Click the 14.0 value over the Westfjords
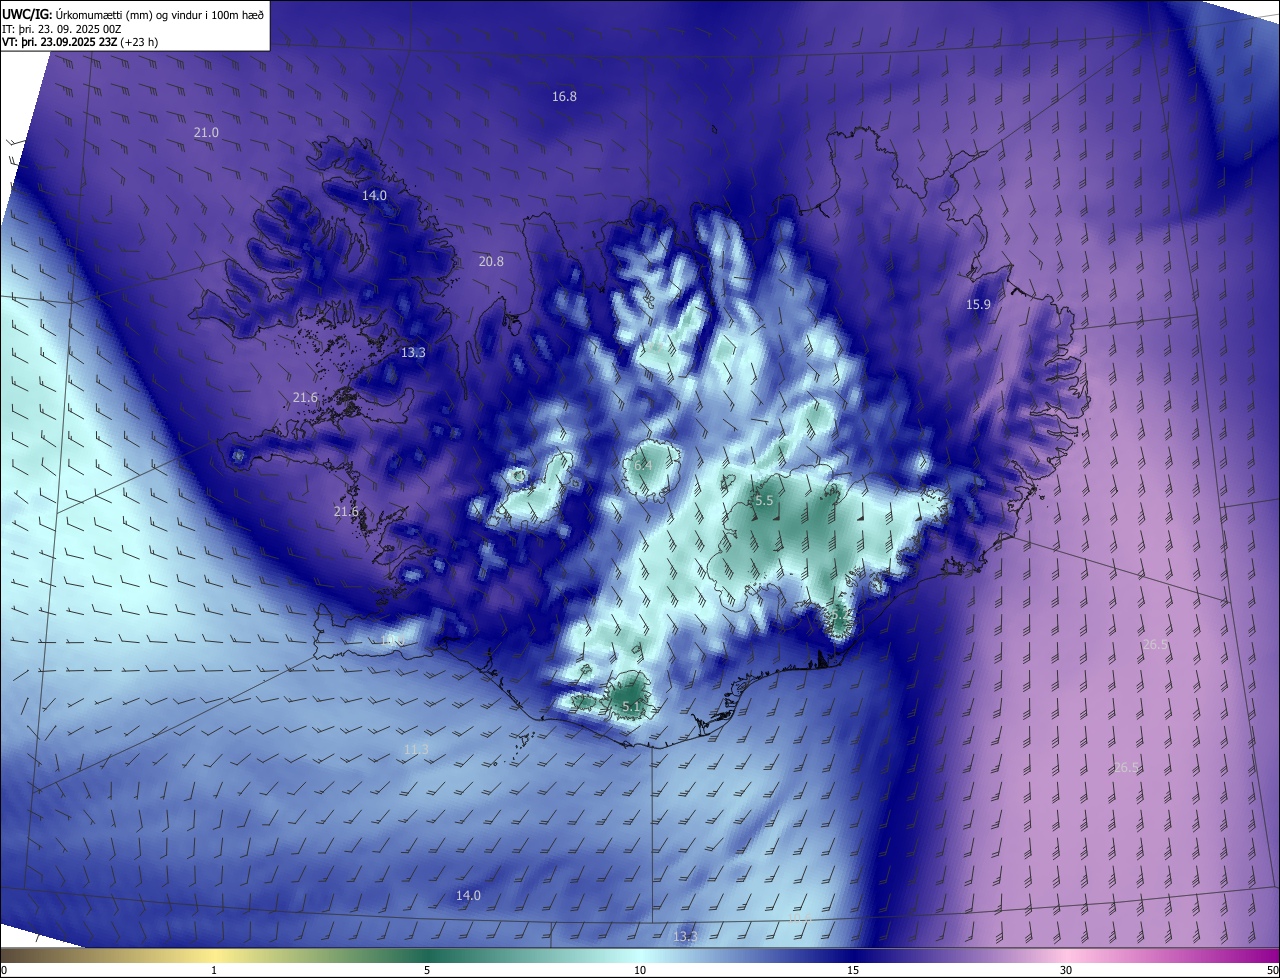 coord(374,196)
